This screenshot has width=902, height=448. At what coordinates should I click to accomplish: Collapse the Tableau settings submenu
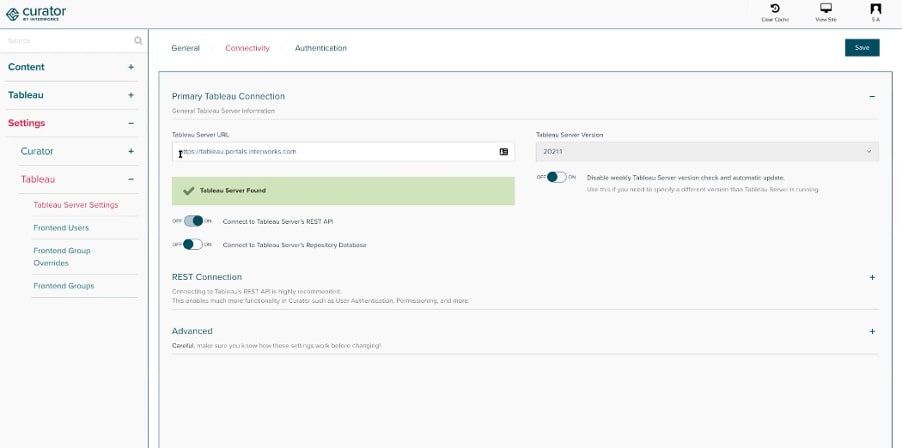coord(131,179)
